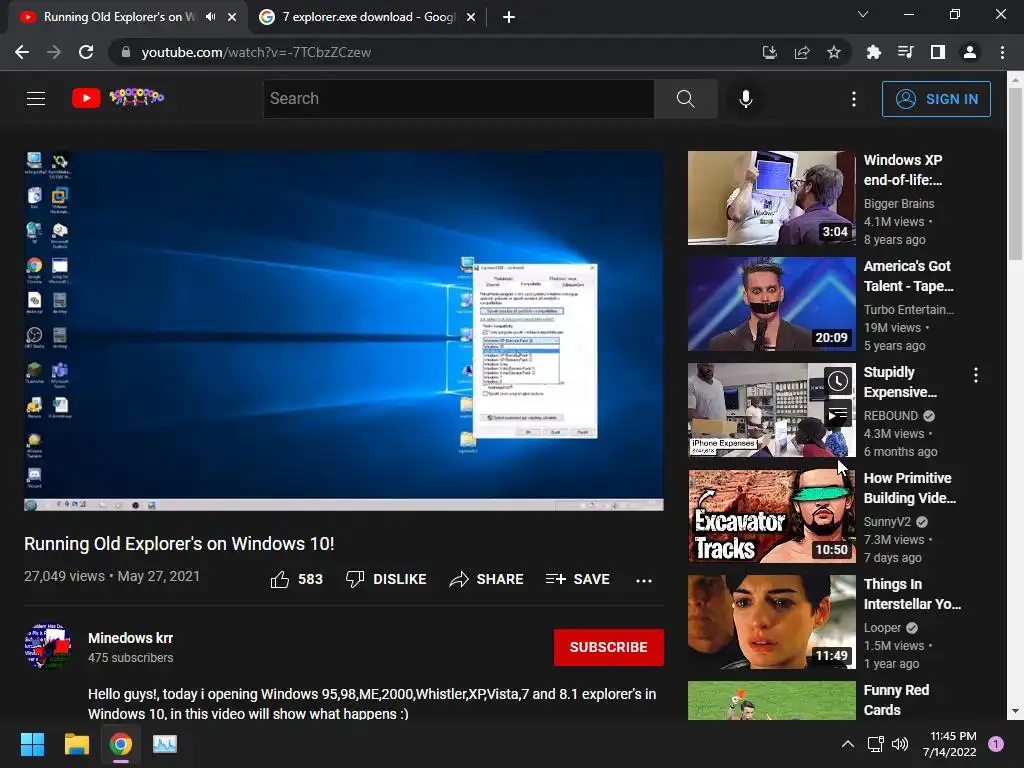Bookmark this page with star
Screen dimensions: 1024x768
pyautogui.click(x=834, y=52)
